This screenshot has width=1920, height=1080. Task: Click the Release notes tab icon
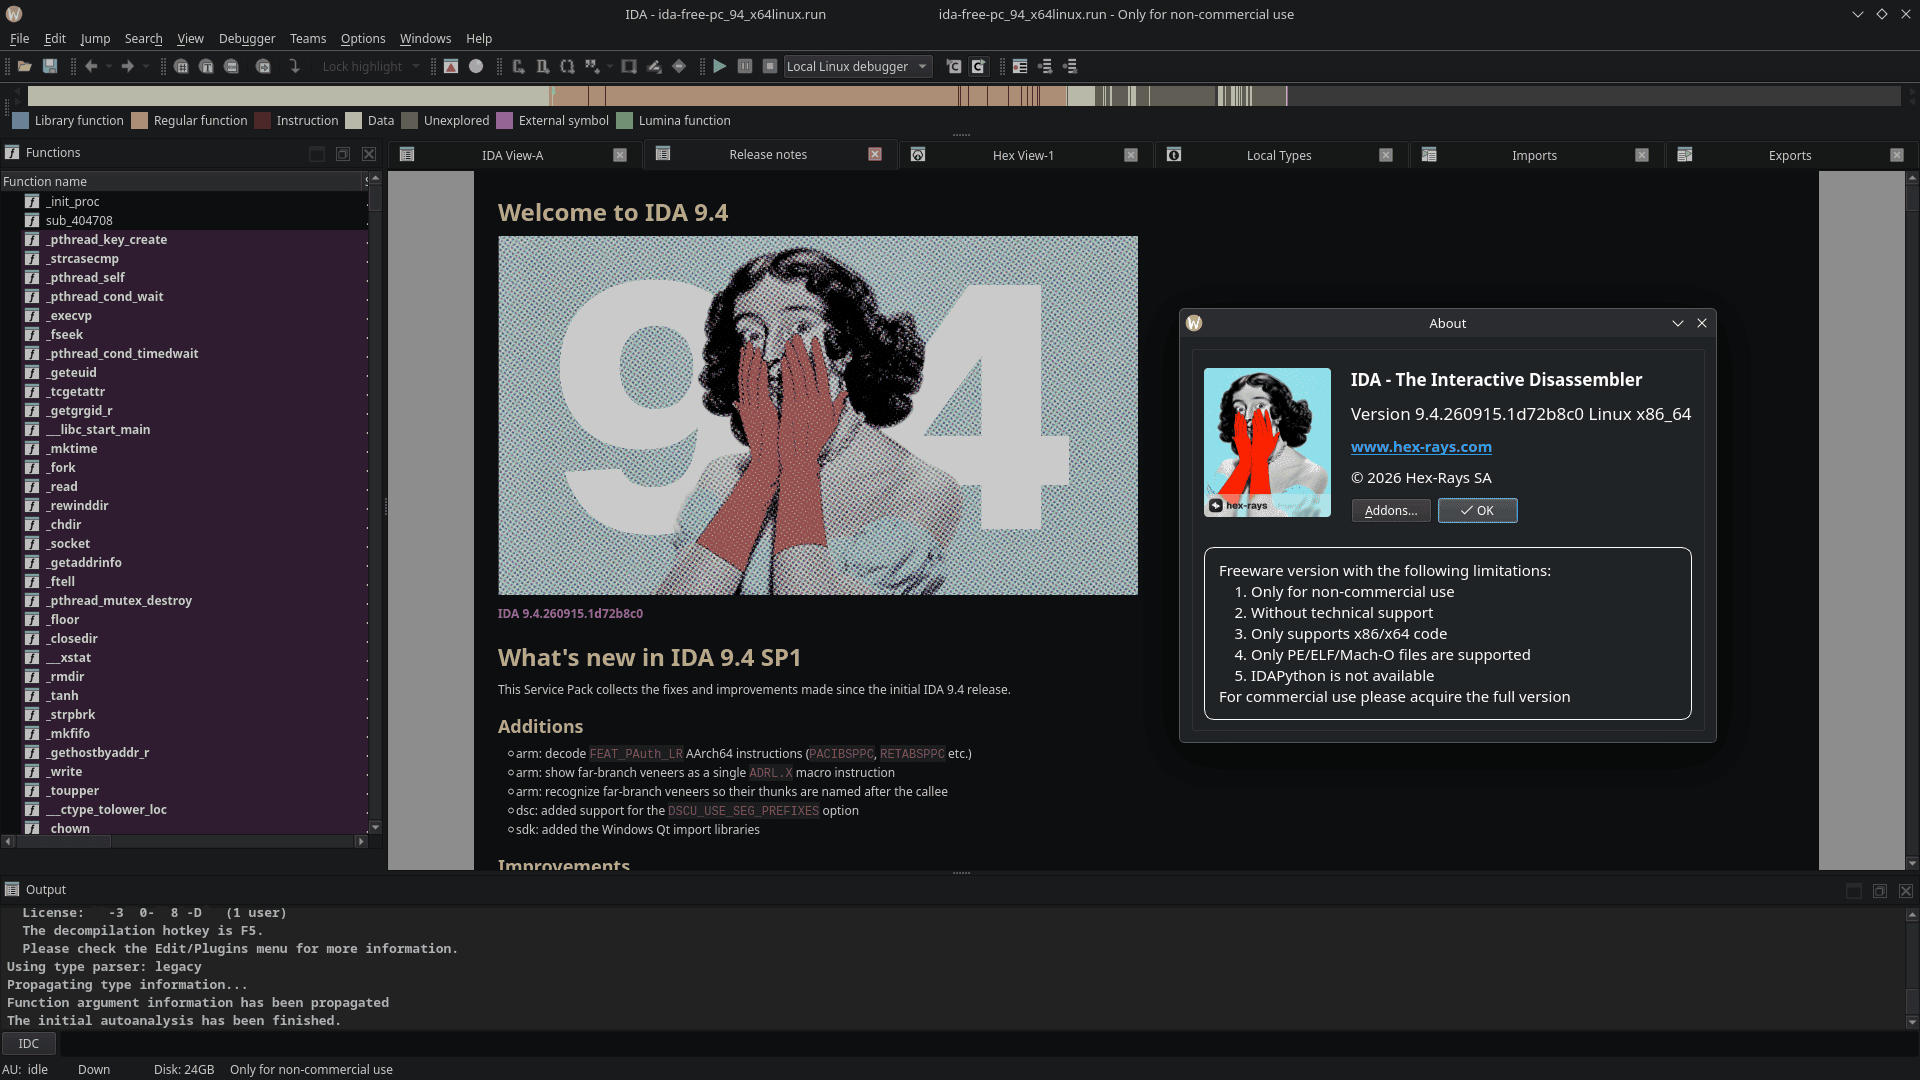pyautogui.click(x=663, y=153)
